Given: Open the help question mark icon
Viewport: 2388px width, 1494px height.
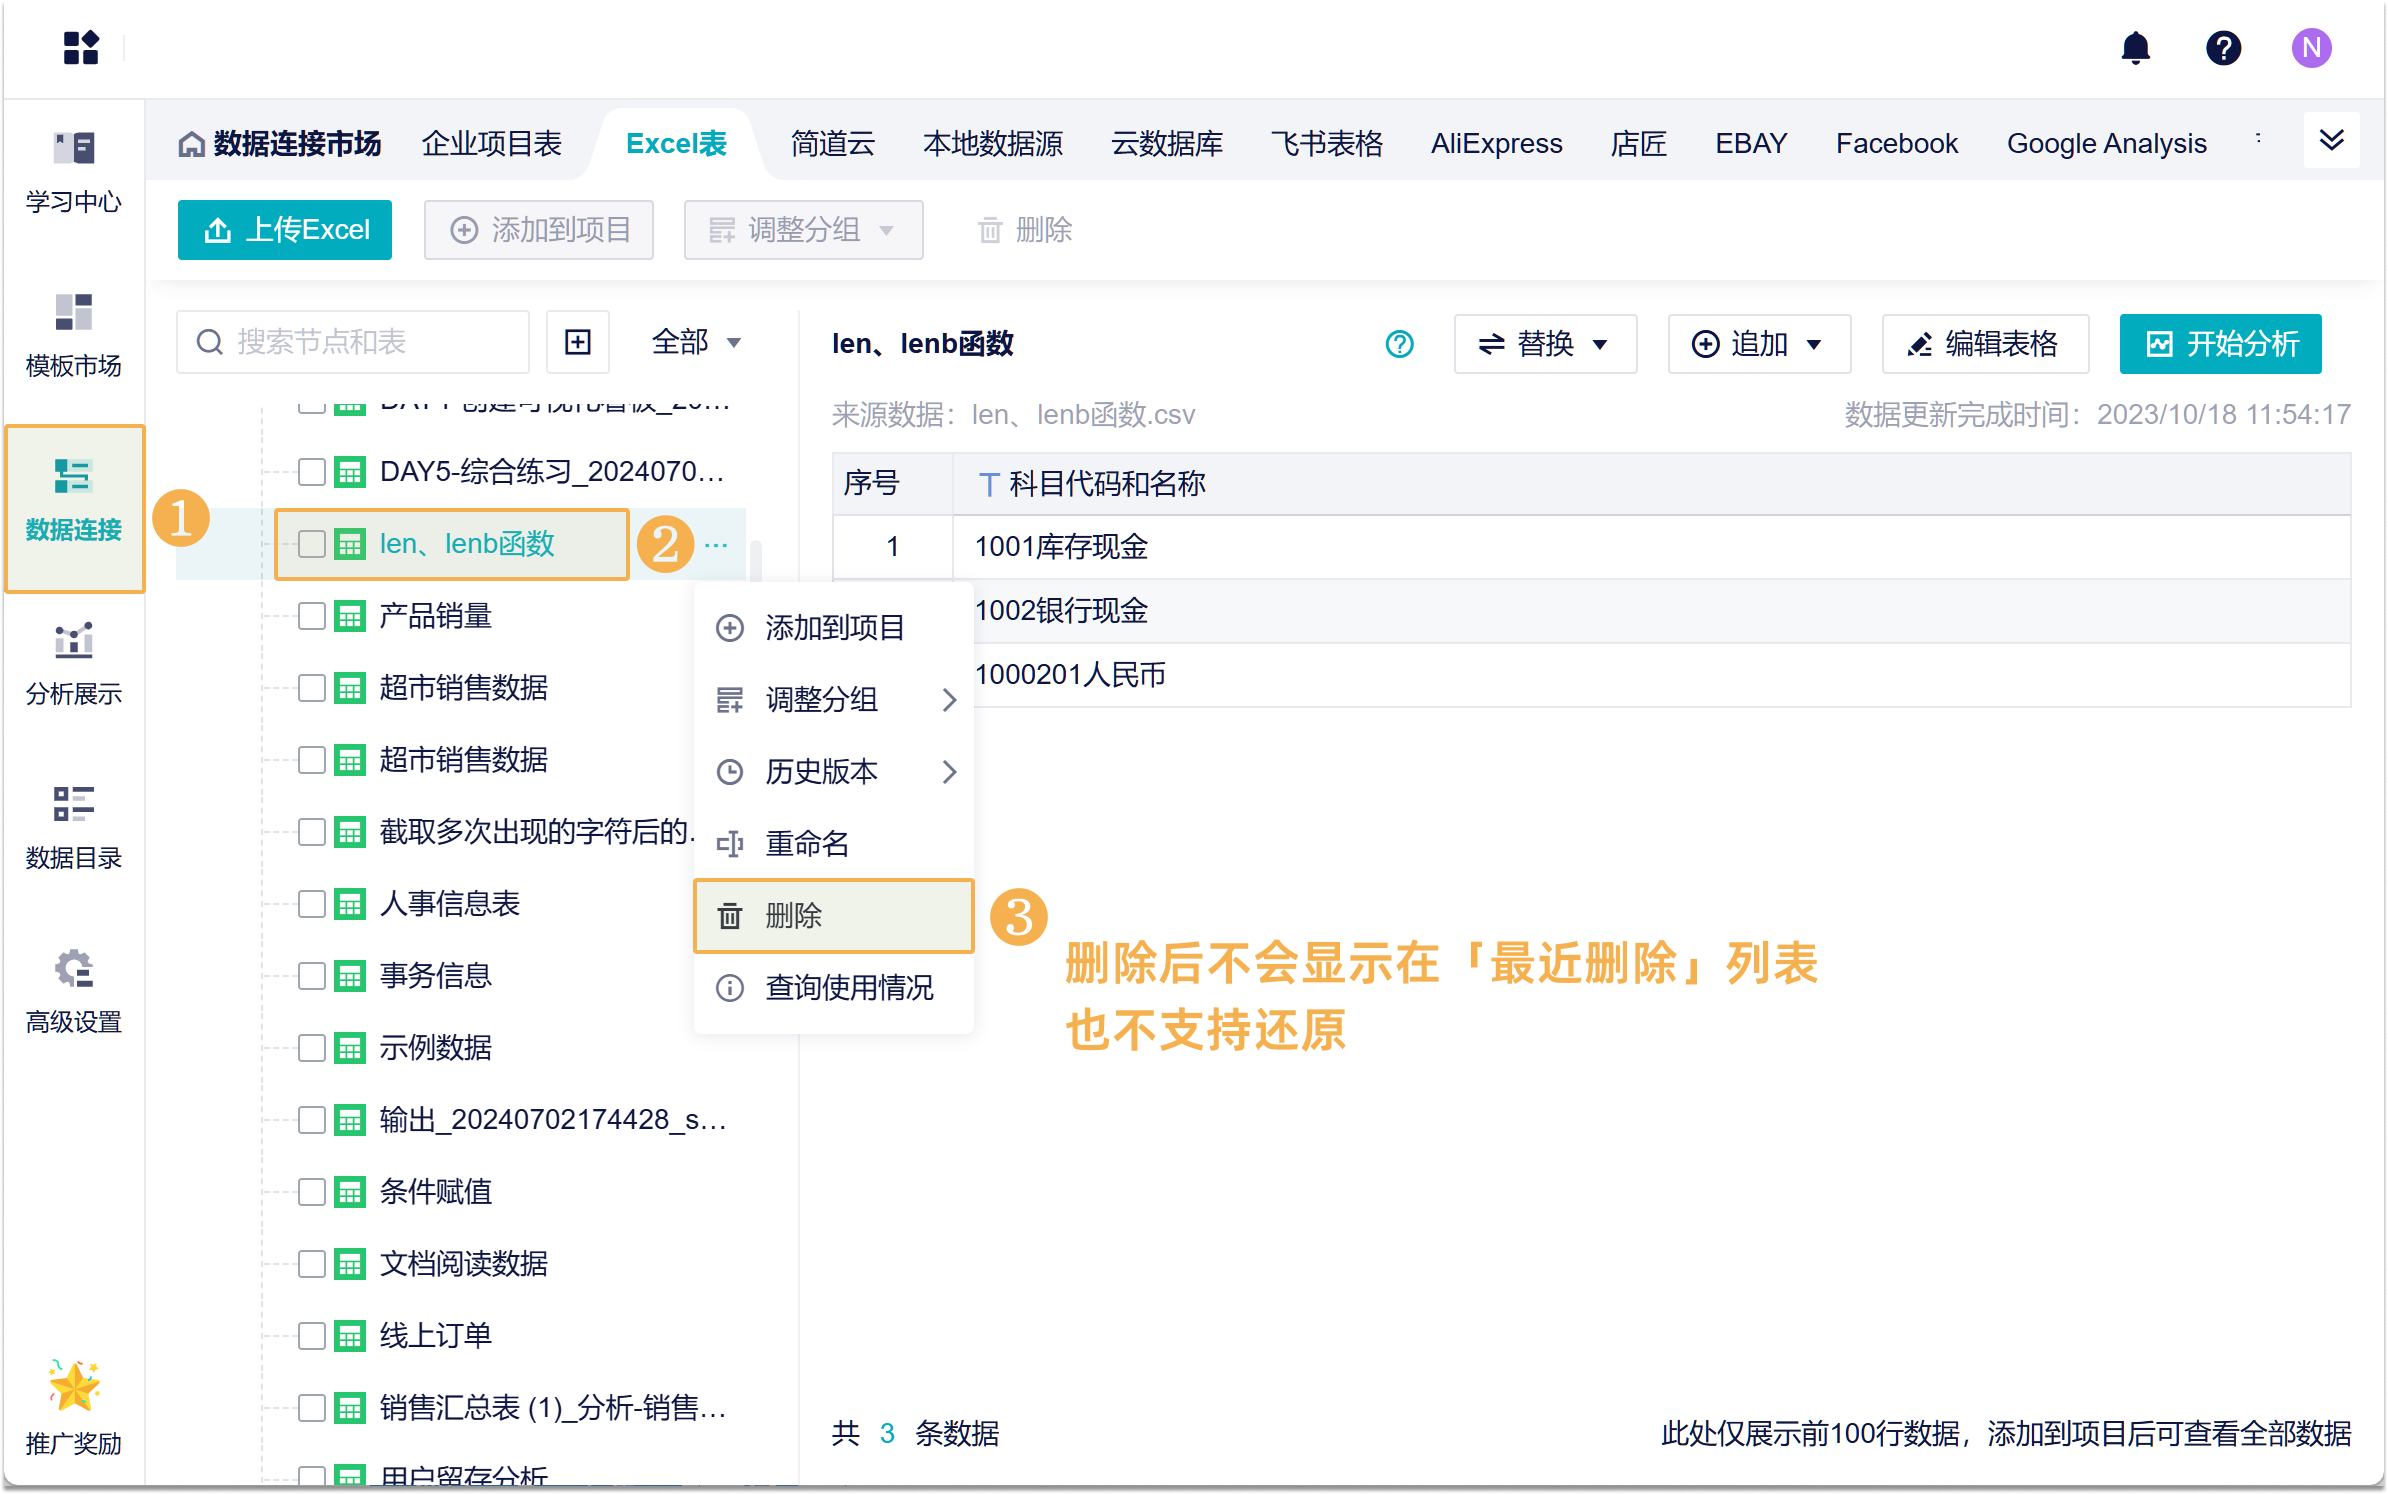Looking at the screenshot, I should click(2223, 47).
